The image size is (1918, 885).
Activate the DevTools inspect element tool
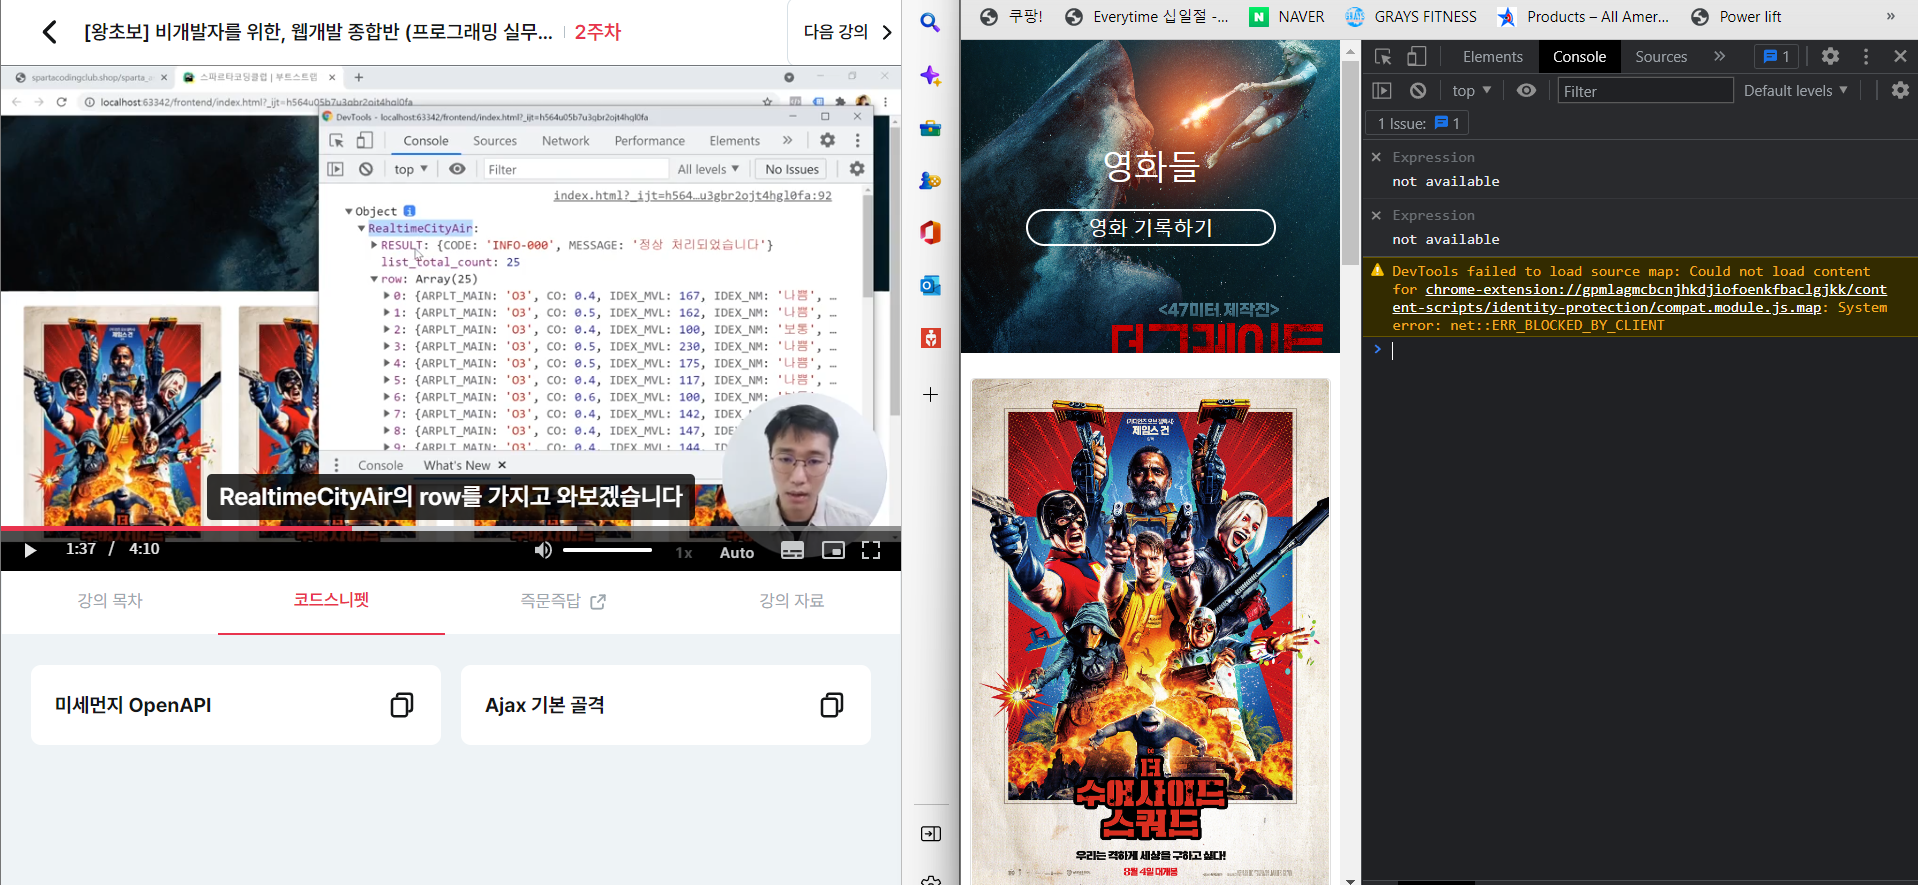[1383, 57]
